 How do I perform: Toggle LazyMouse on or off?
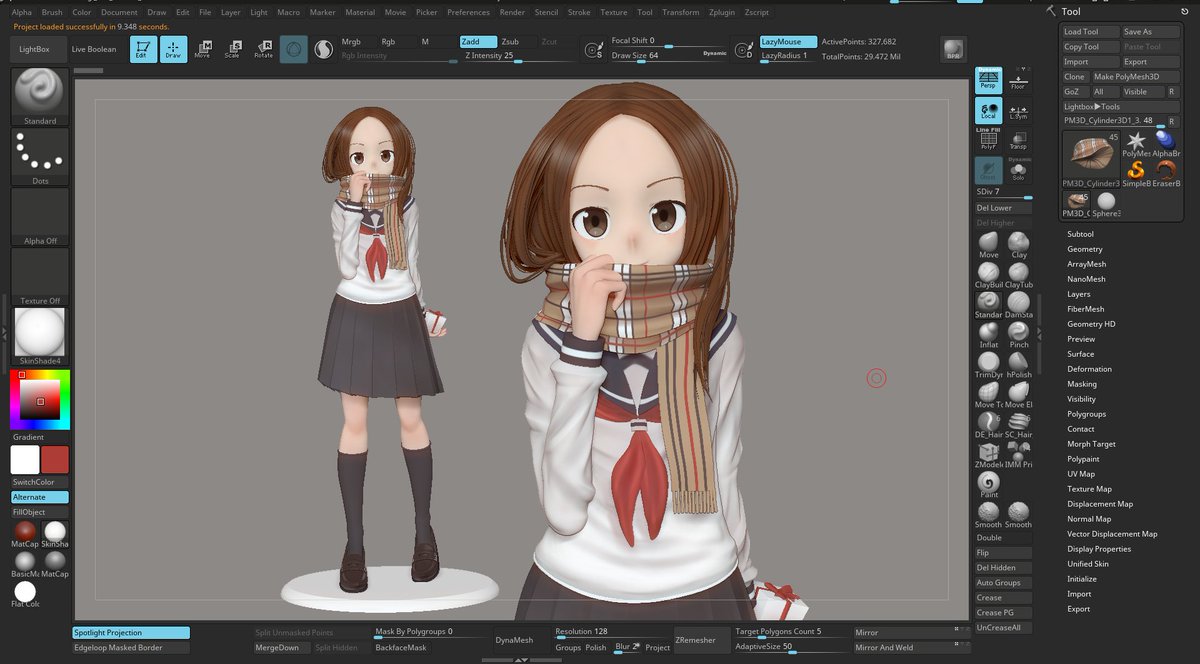point(787,42)
